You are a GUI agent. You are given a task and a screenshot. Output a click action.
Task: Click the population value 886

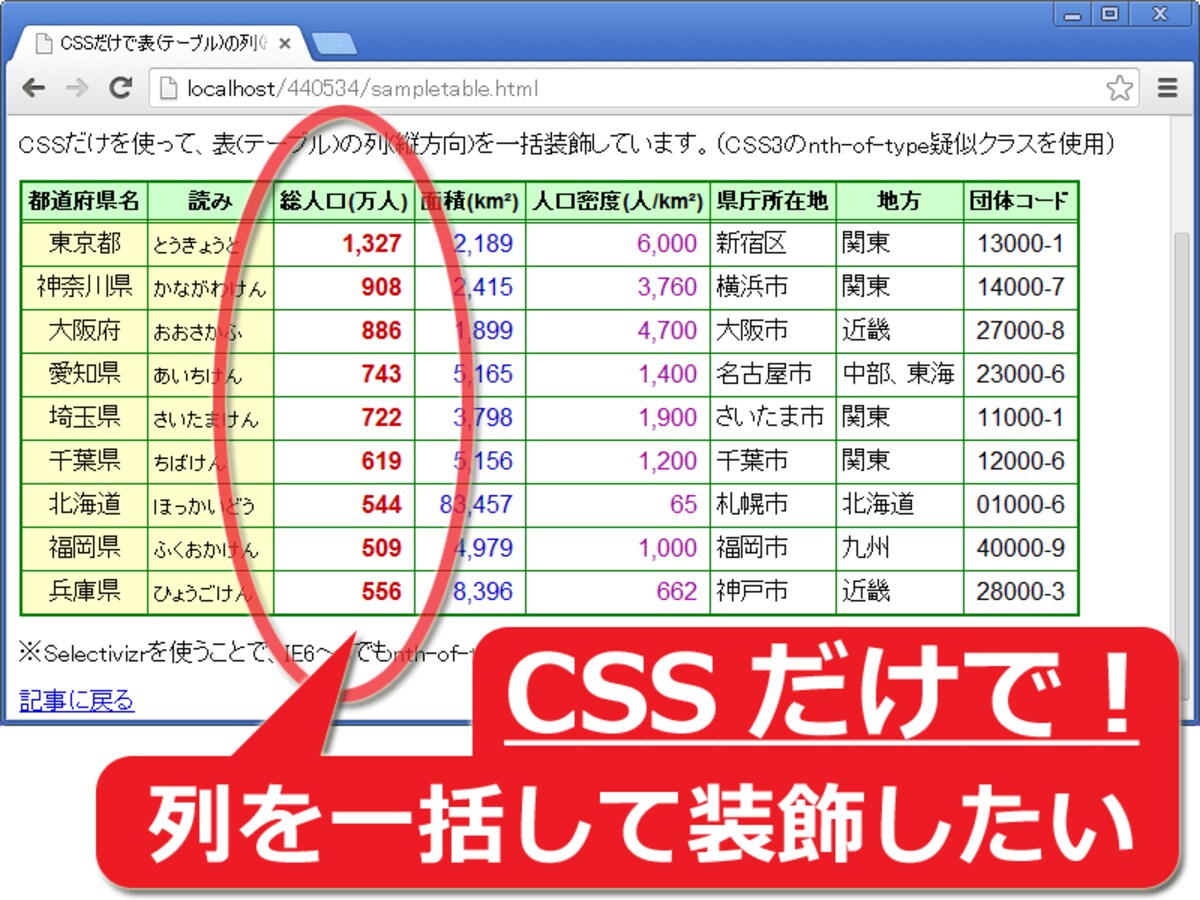pyautogui.click(x=381, y=330)
